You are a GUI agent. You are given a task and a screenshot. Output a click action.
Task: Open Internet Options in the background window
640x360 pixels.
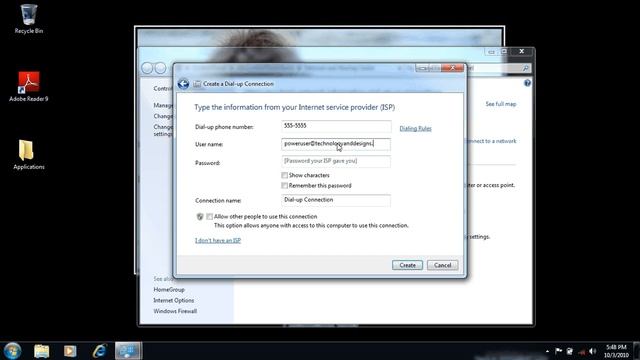tap(173, 300)
